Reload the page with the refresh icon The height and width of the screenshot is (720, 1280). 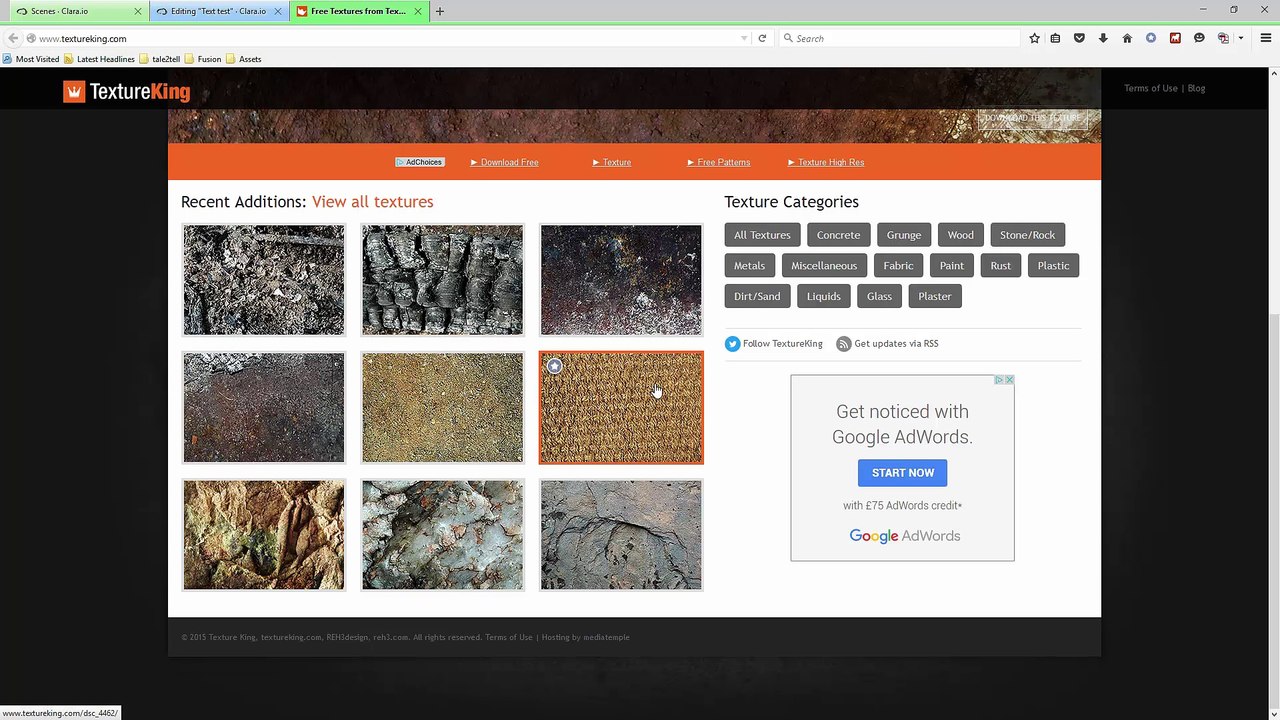762,38
